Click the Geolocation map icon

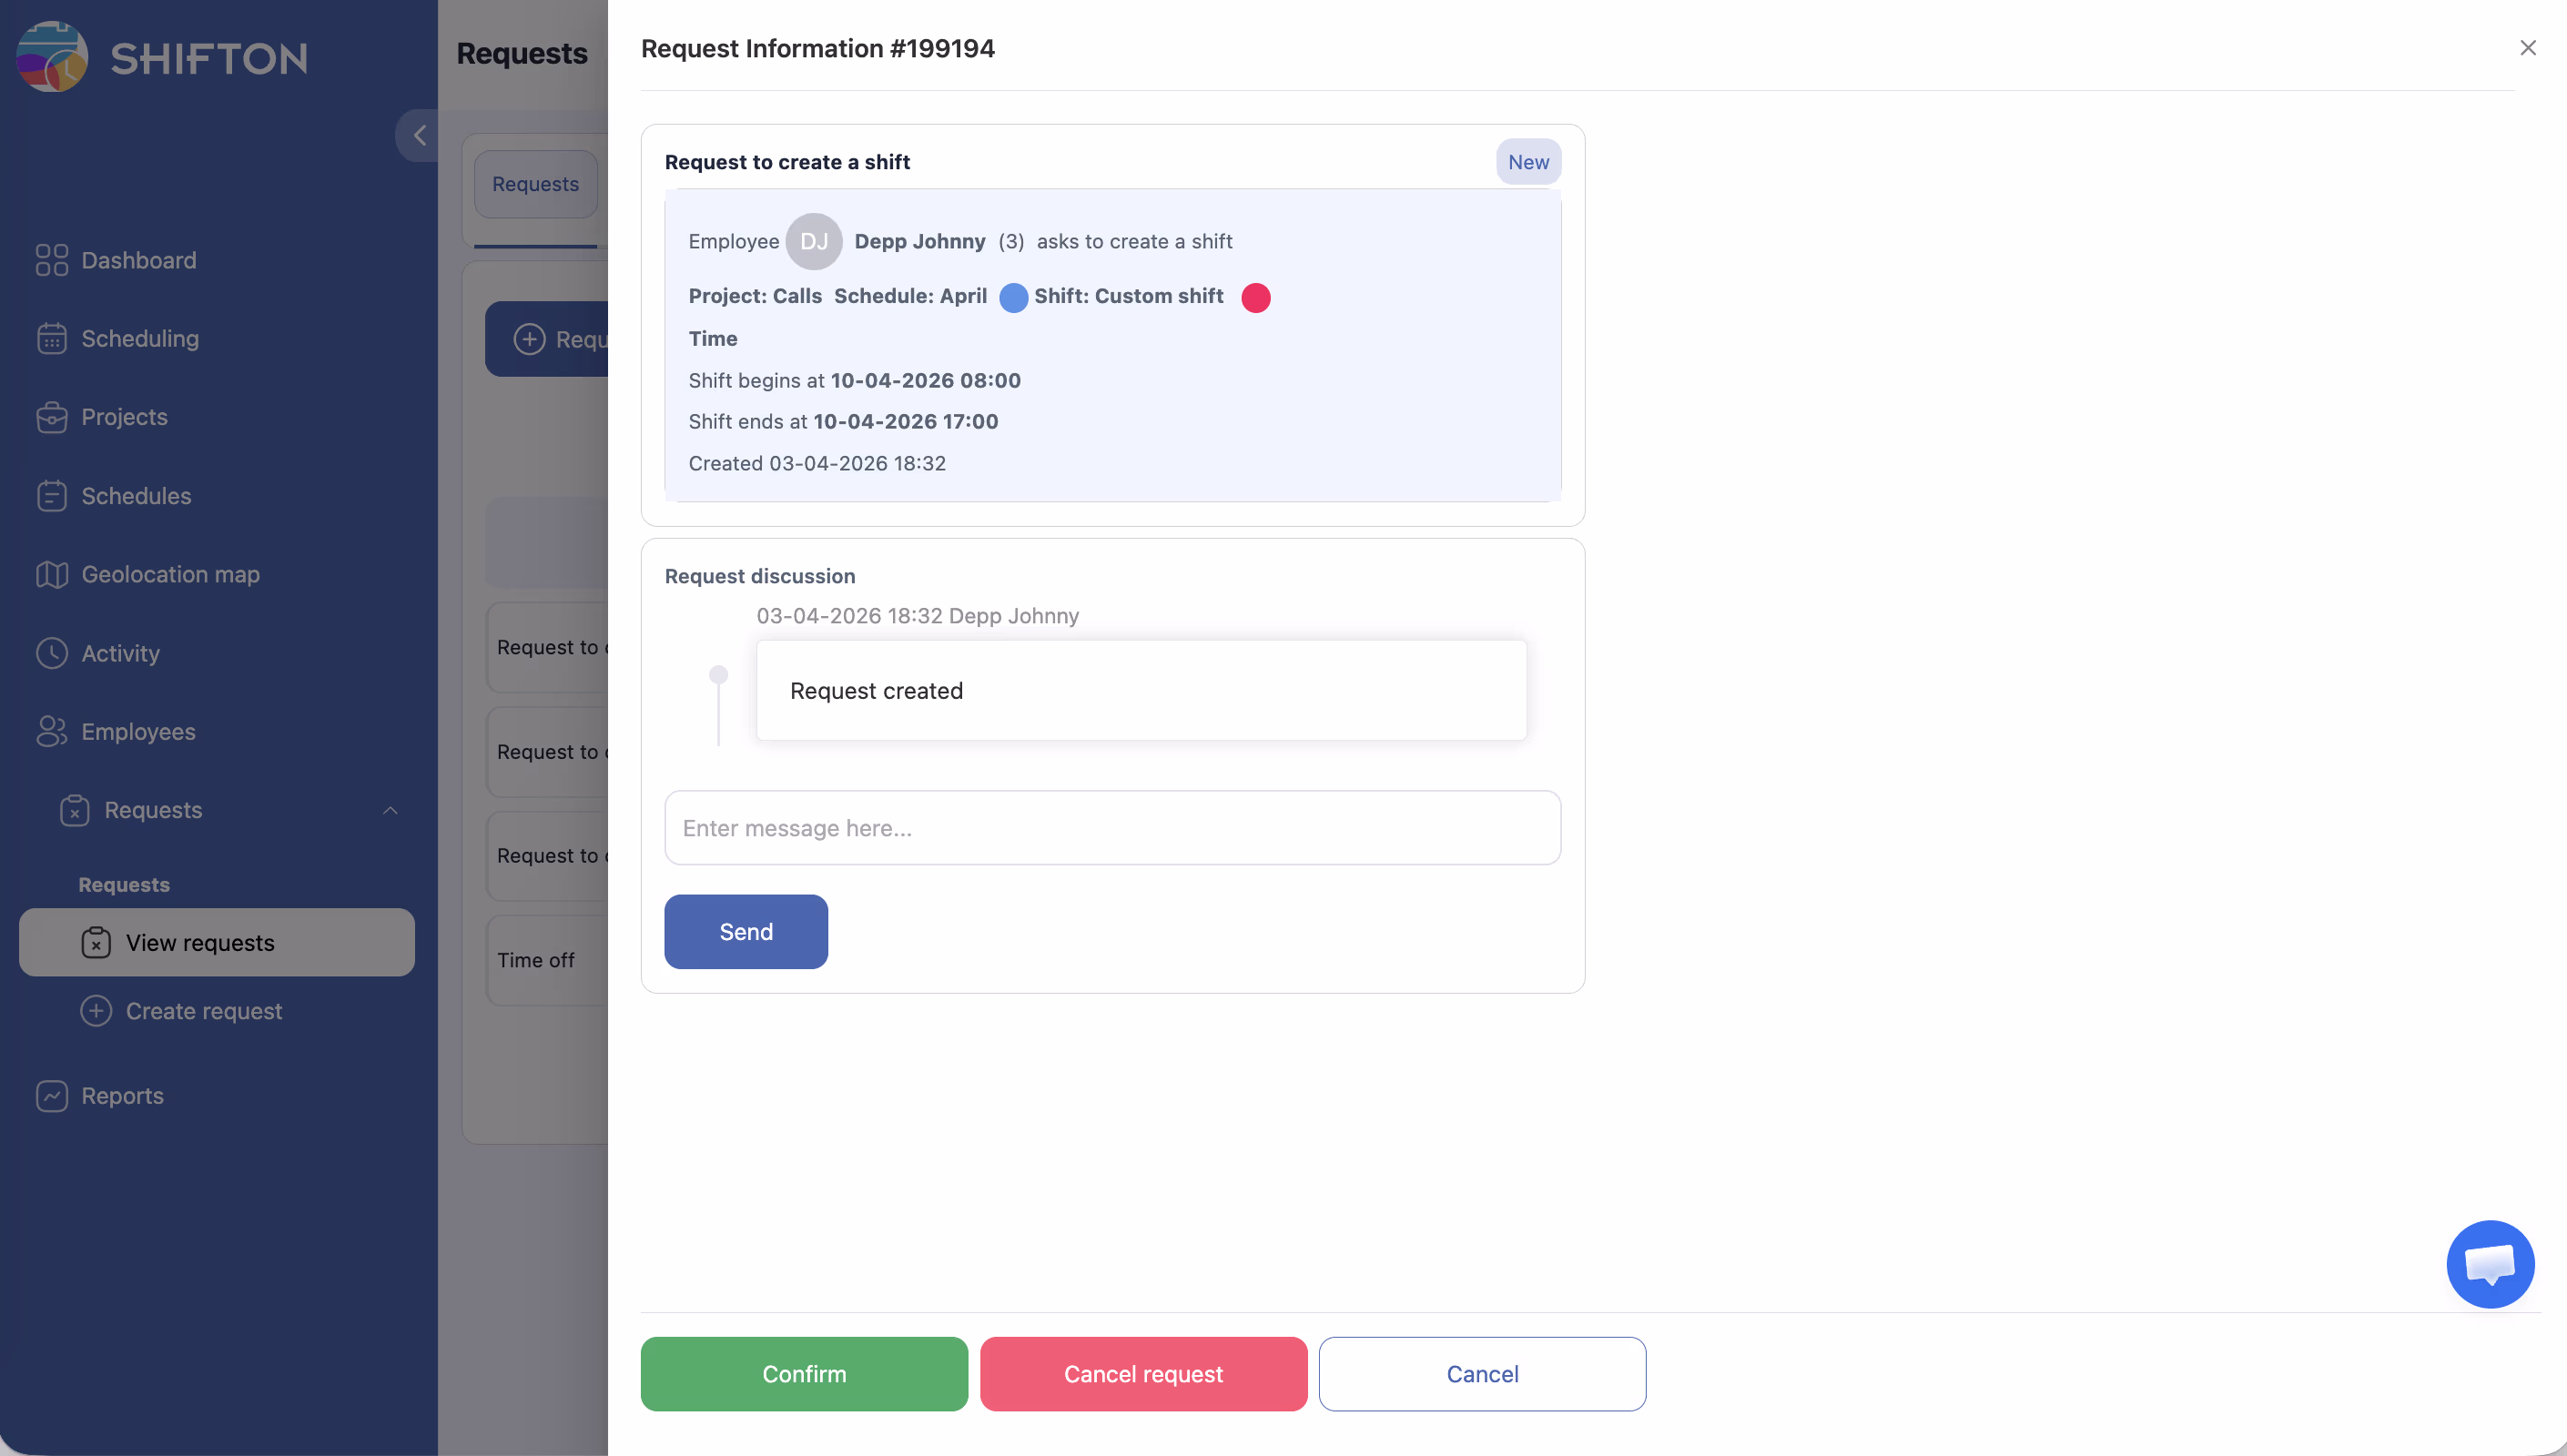(52, 575)
